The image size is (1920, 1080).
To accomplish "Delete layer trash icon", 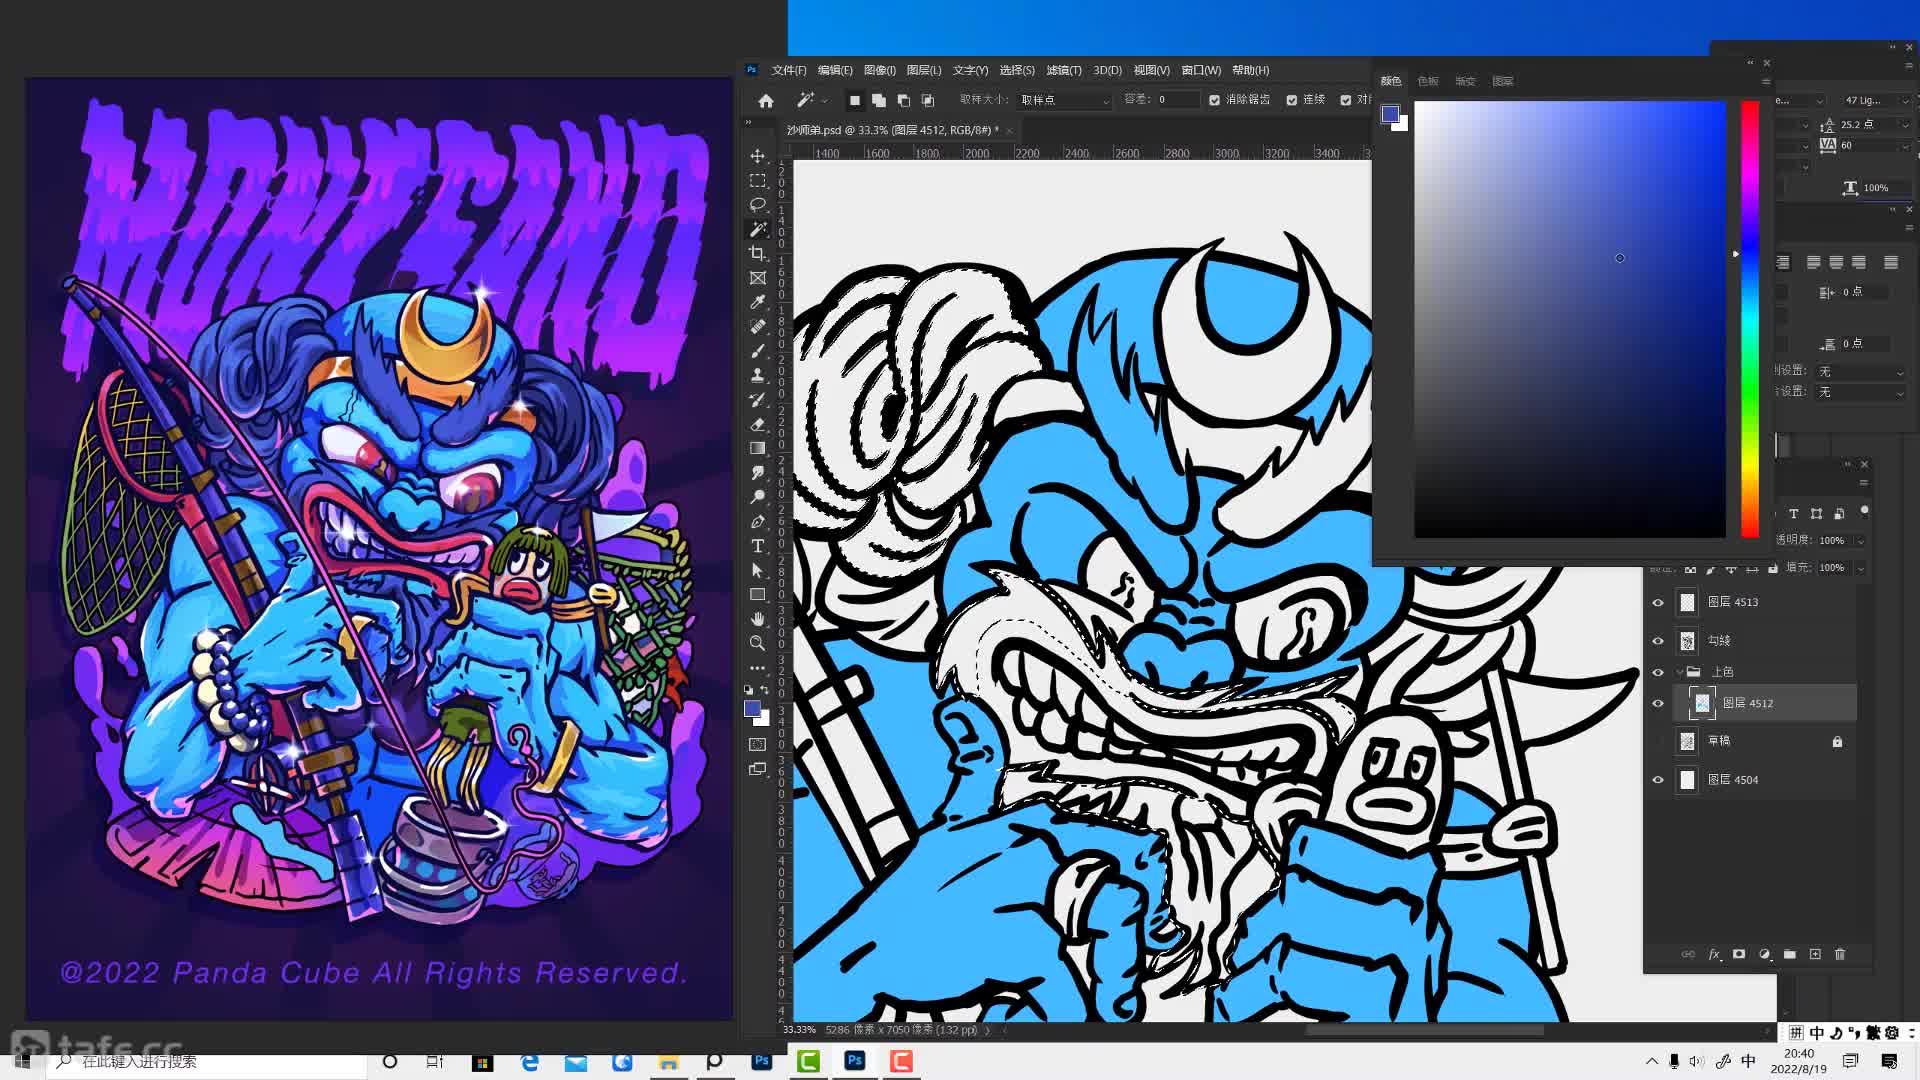I will tap(1840, 954).
